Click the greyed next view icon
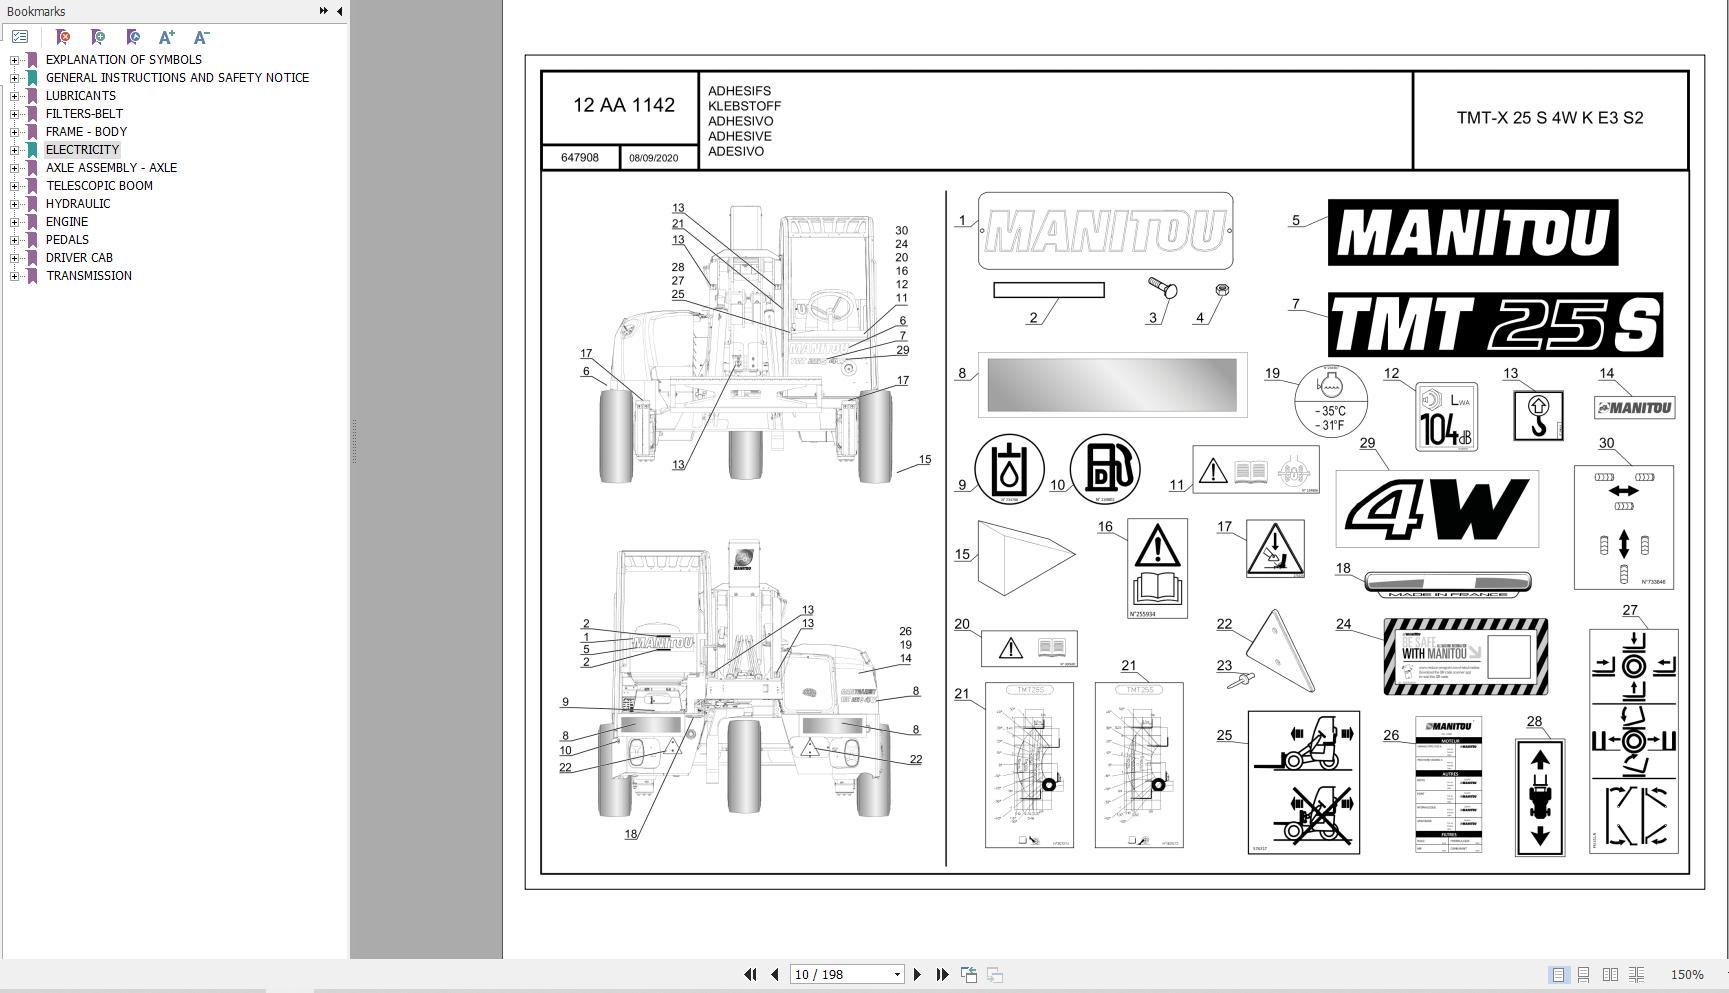 pos(995,974)
